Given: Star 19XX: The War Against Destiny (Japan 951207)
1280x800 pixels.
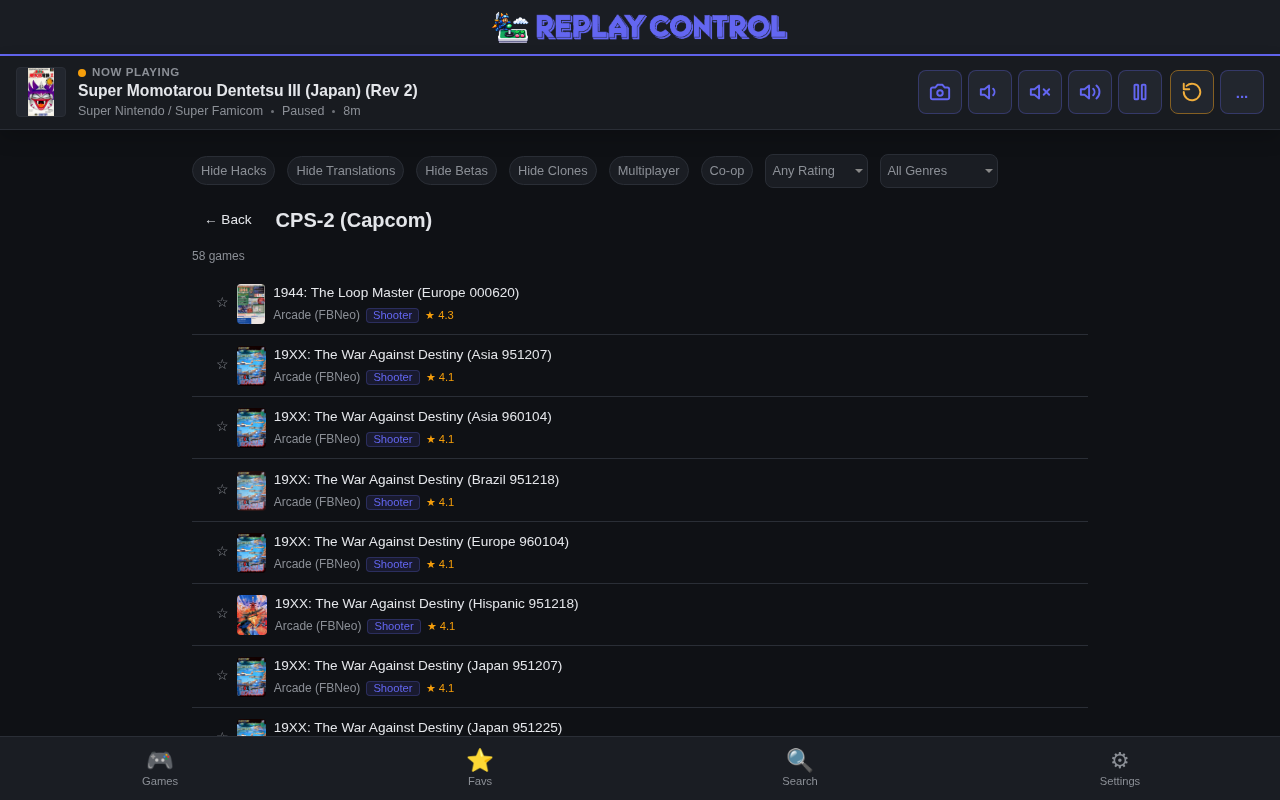Looking at the screenshot, I should [x=222, y=676].
